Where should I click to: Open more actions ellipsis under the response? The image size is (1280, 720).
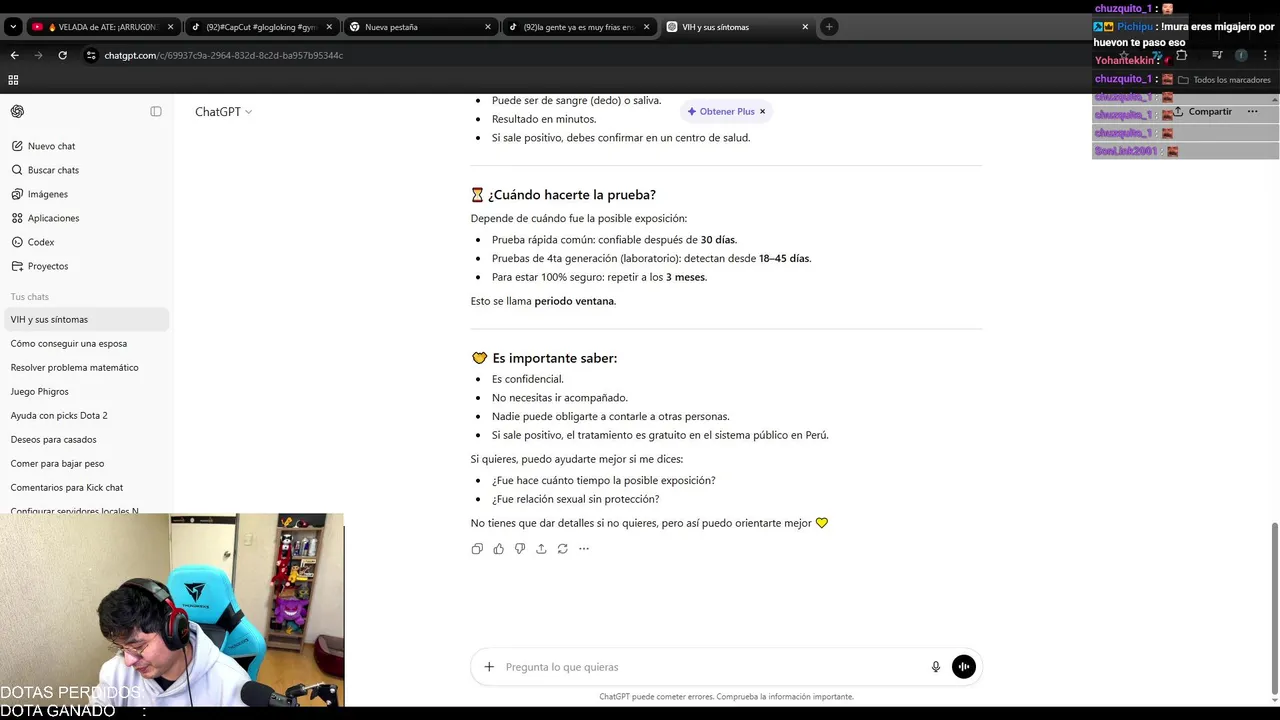pos(584,549)
